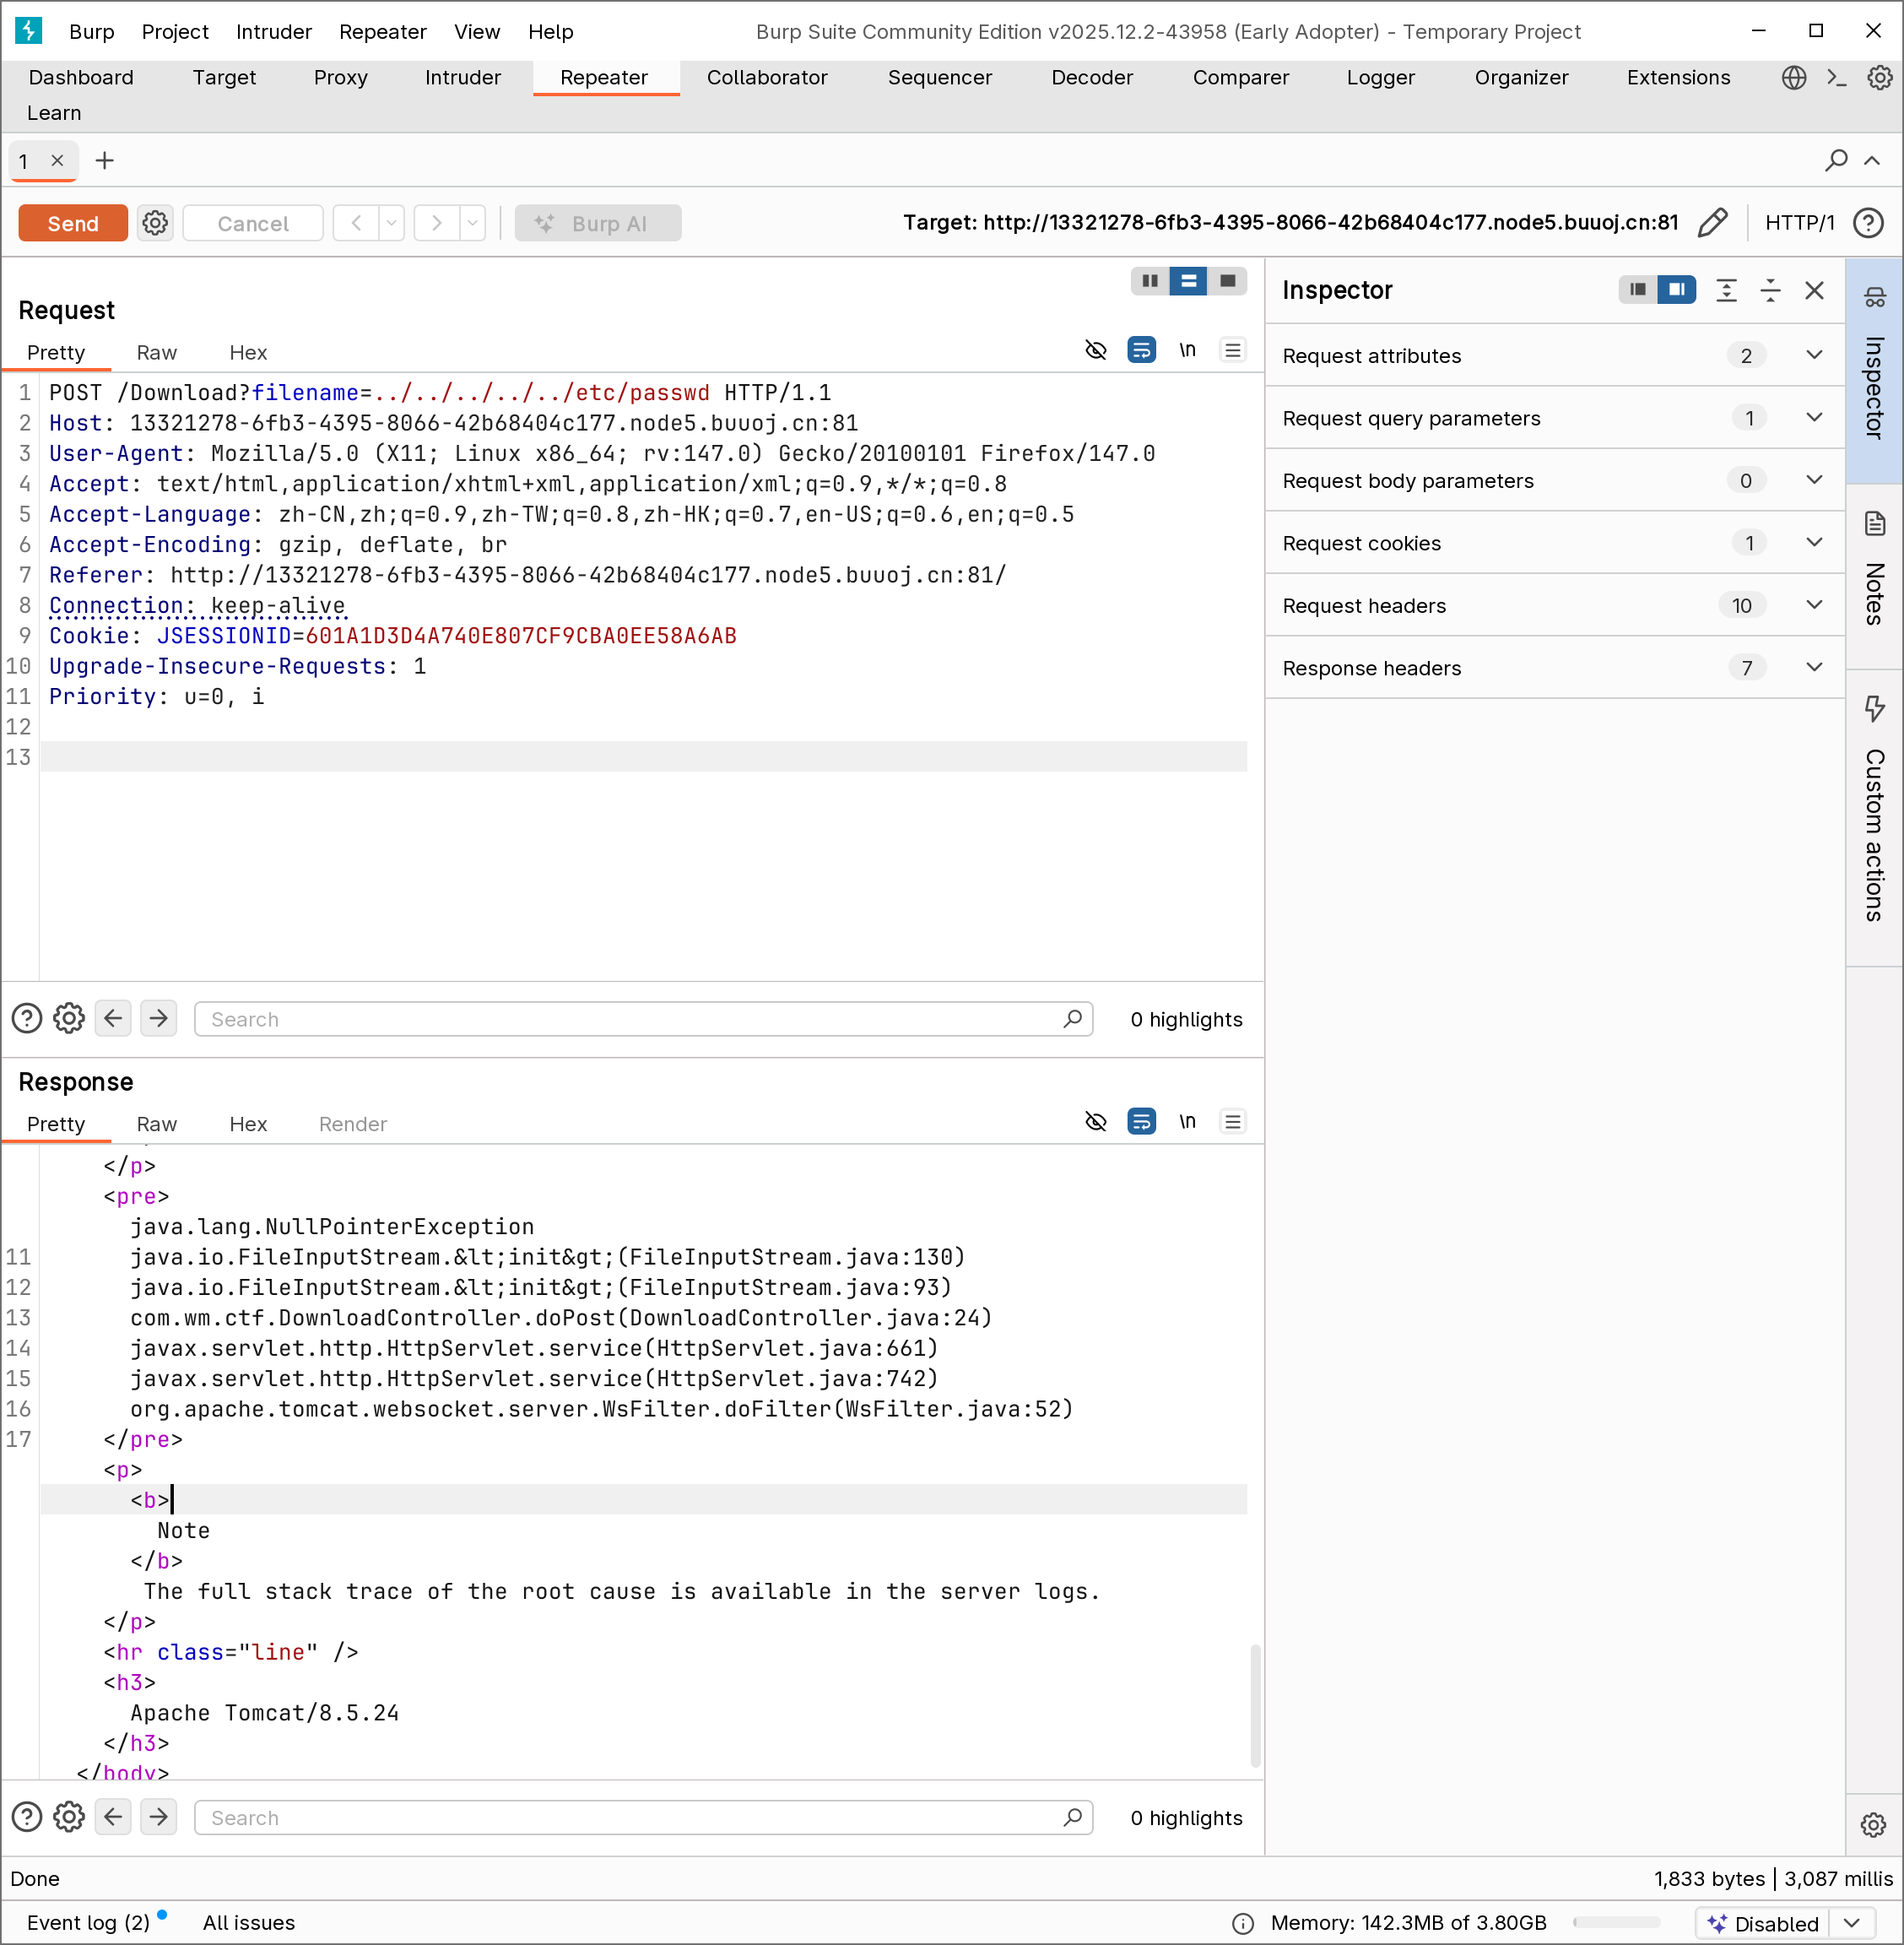
Task: Toggle response line wrap button
Action: tap(1141, 1121)
